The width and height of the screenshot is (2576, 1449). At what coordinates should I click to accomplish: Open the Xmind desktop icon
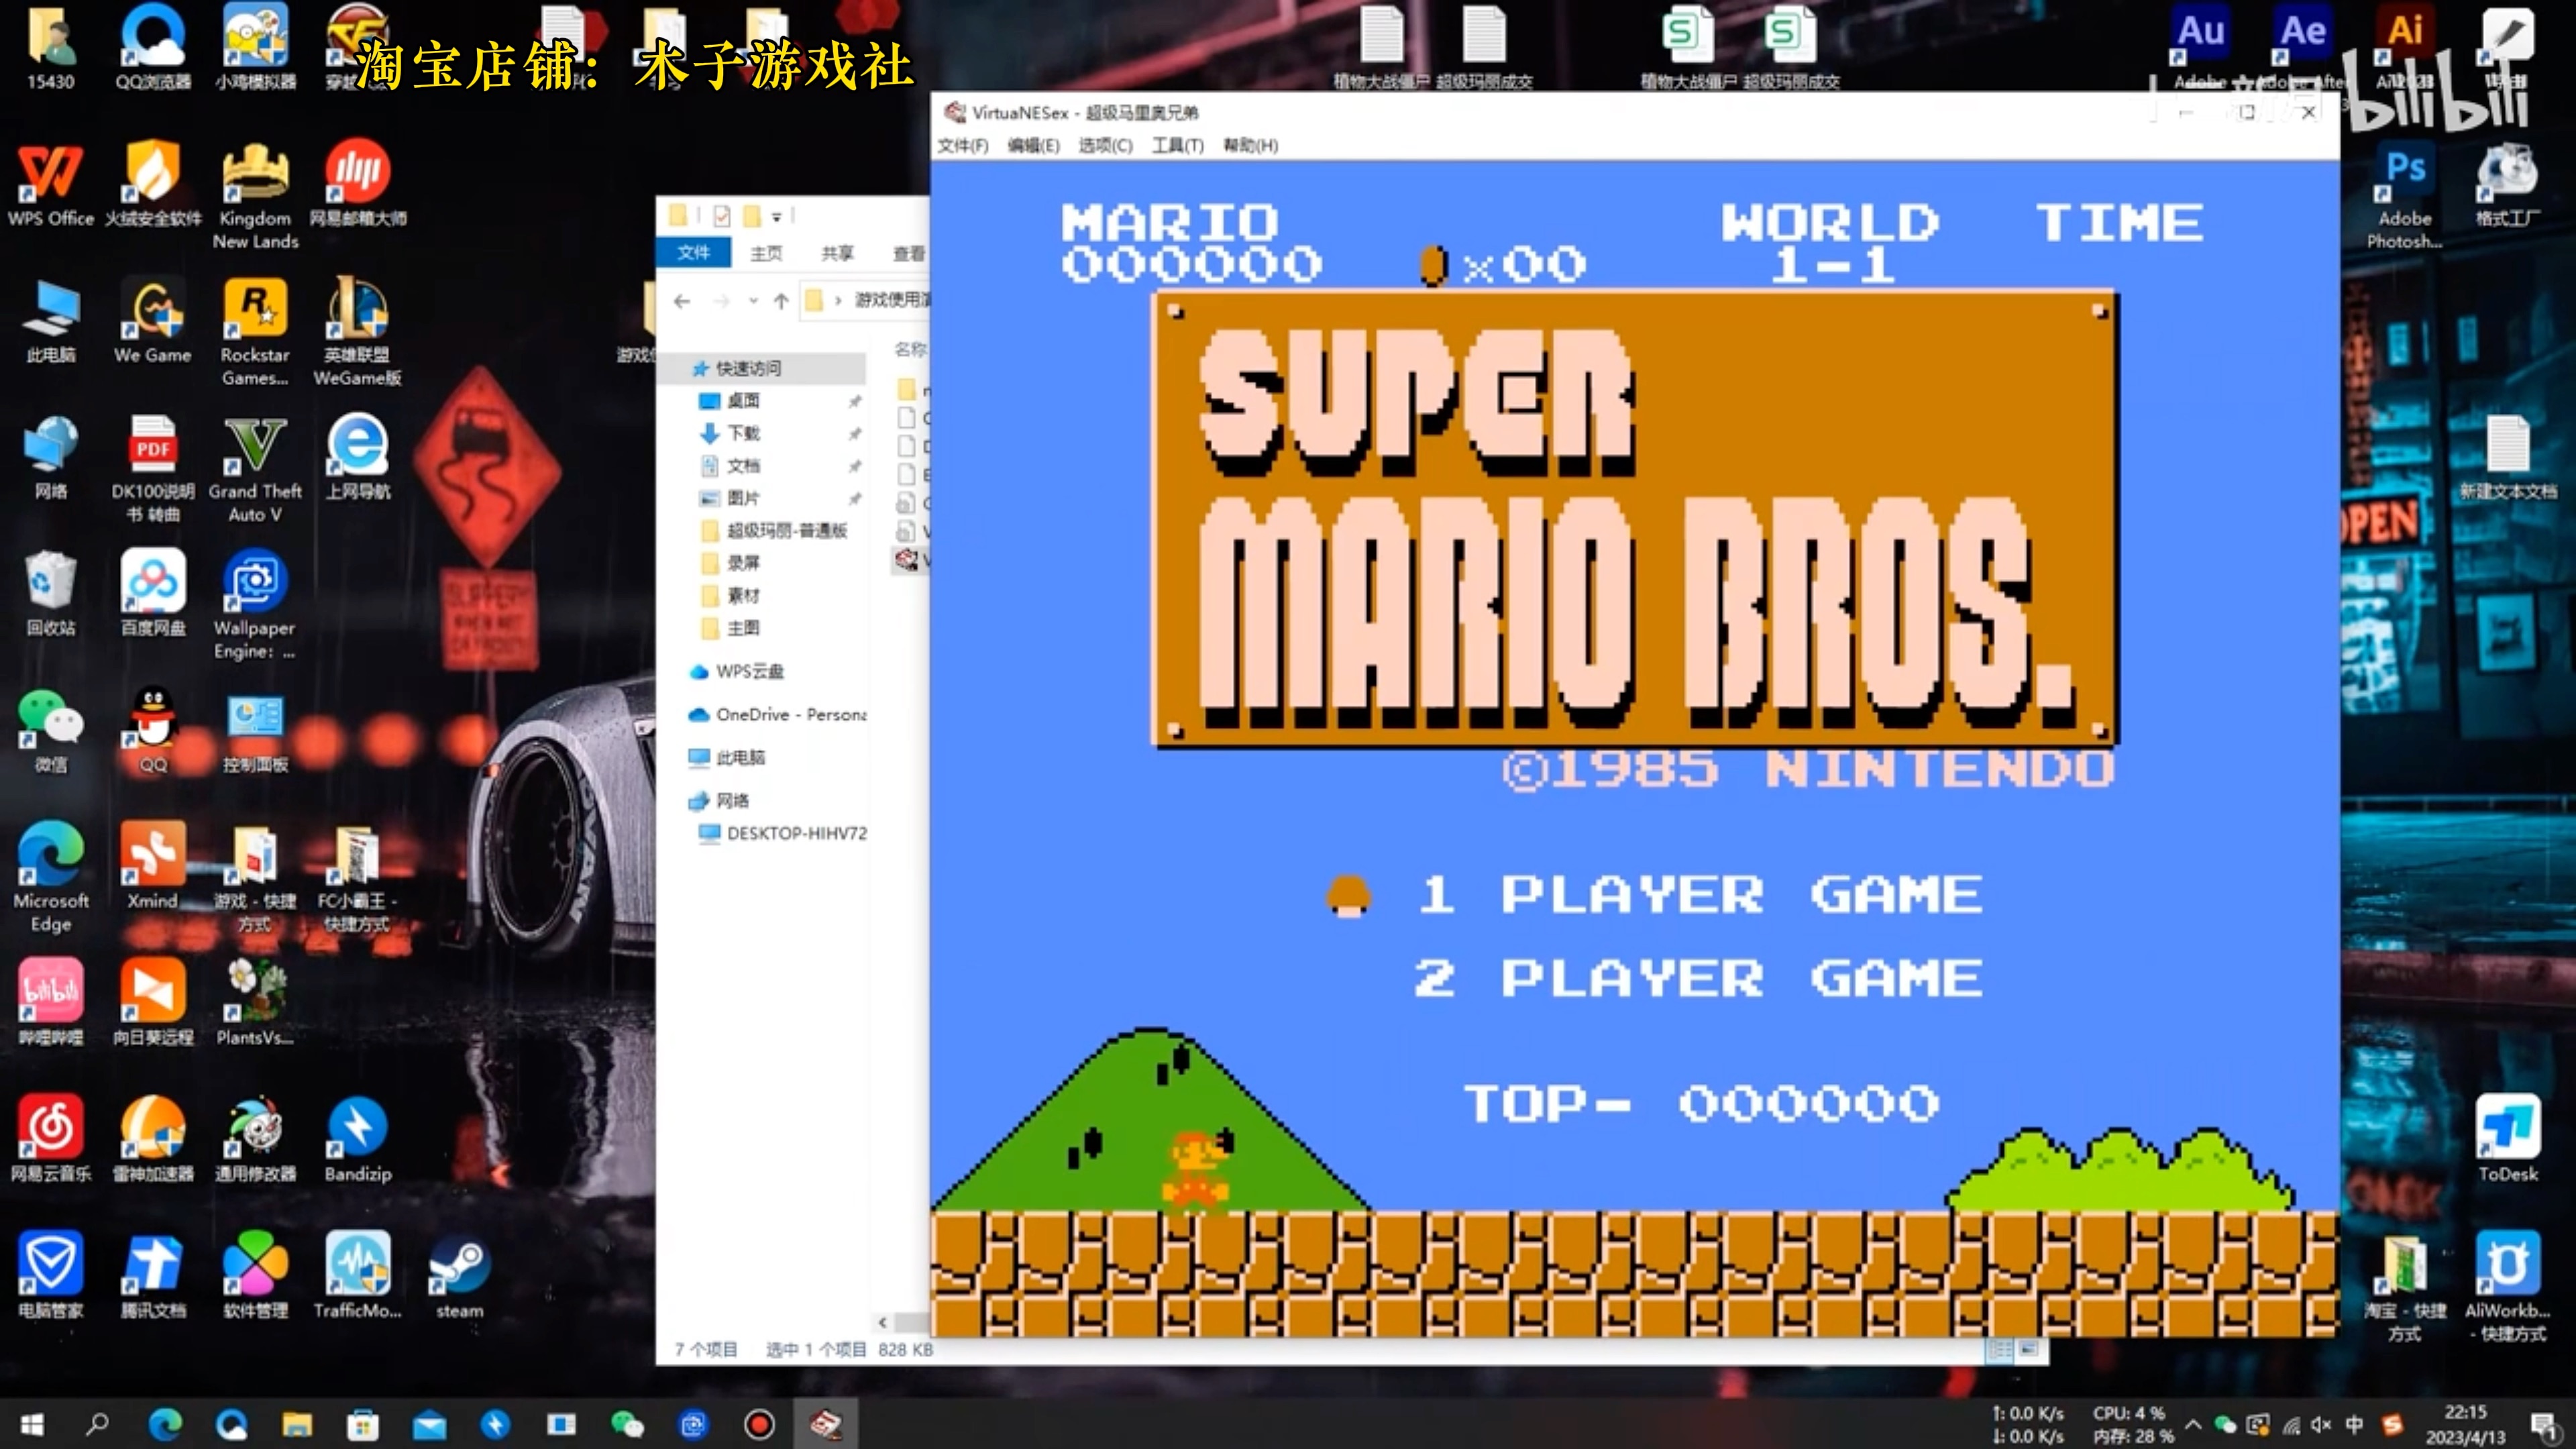pos(153,866)
